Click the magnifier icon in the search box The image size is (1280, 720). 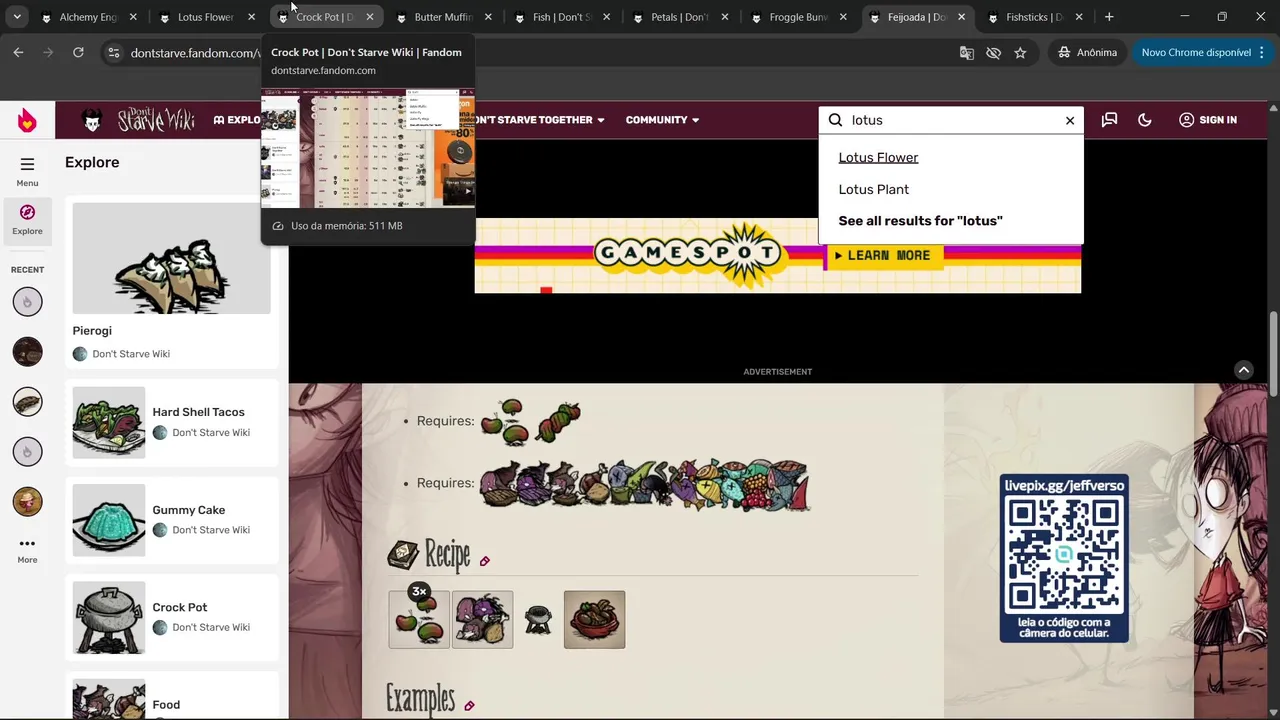pos(836,120)
